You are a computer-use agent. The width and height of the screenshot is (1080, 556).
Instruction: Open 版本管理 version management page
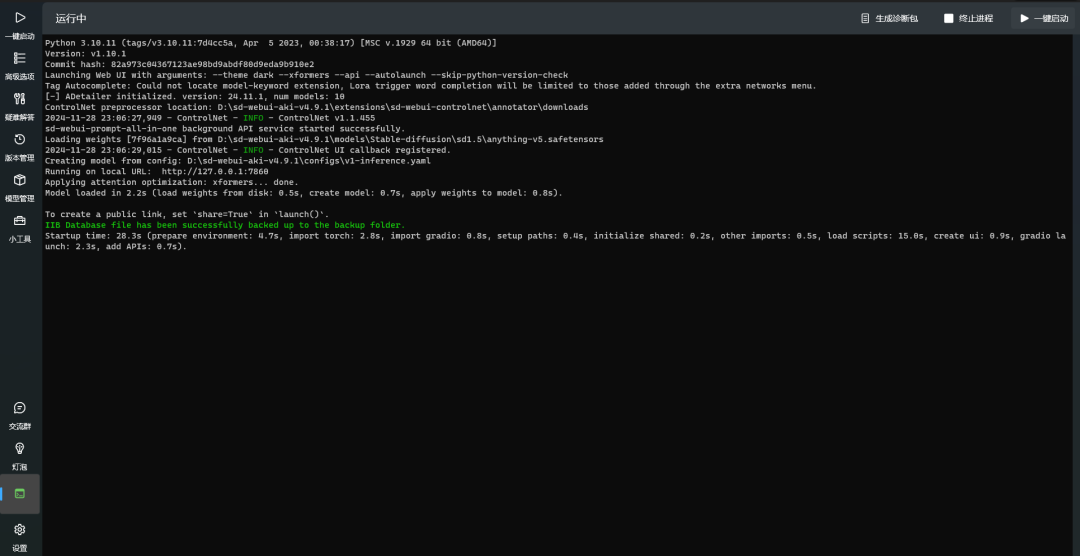click(19, 147)
